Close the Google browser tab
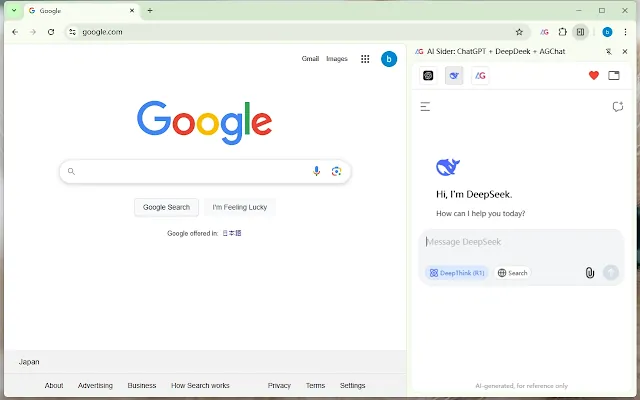Viewport: 640px width, 400px height. click(x=132, y=11)
